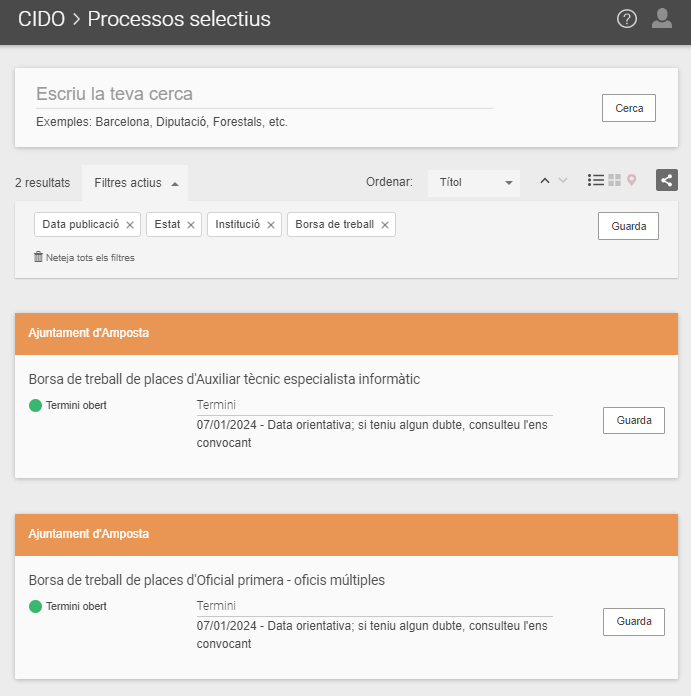This screenshot has width=691, height=696.
Task: Click the Cerca search button
Action: [628, 108]
